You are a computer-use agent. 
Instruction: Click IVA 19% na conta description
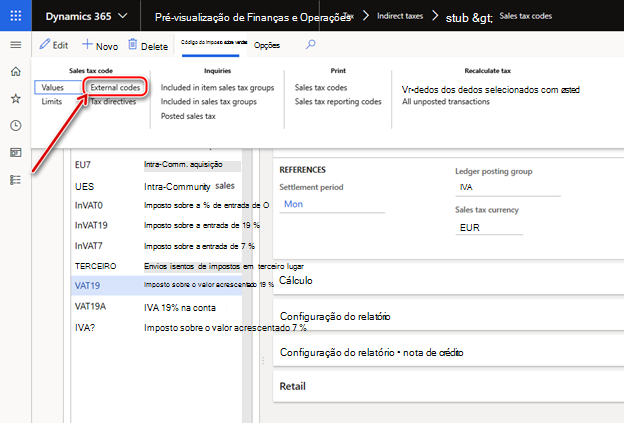coord(180,308)
